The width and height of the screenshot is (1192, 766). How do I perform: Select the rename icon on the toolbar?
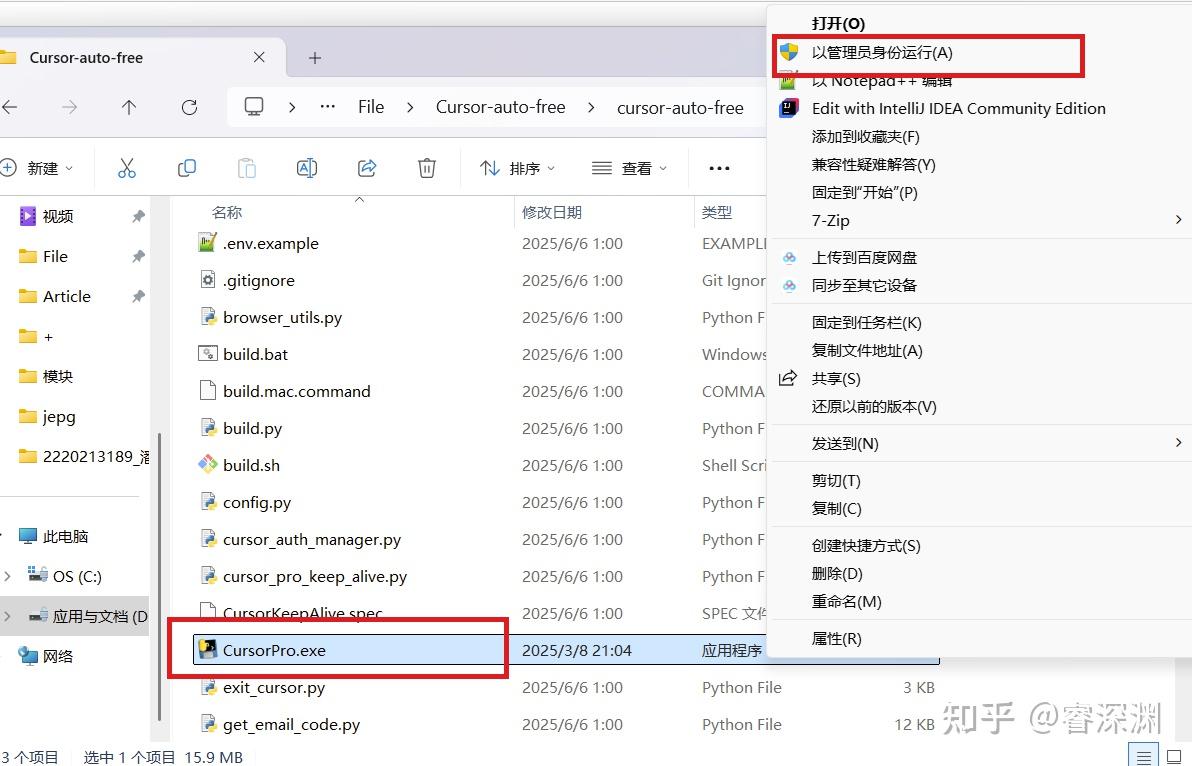306,168
